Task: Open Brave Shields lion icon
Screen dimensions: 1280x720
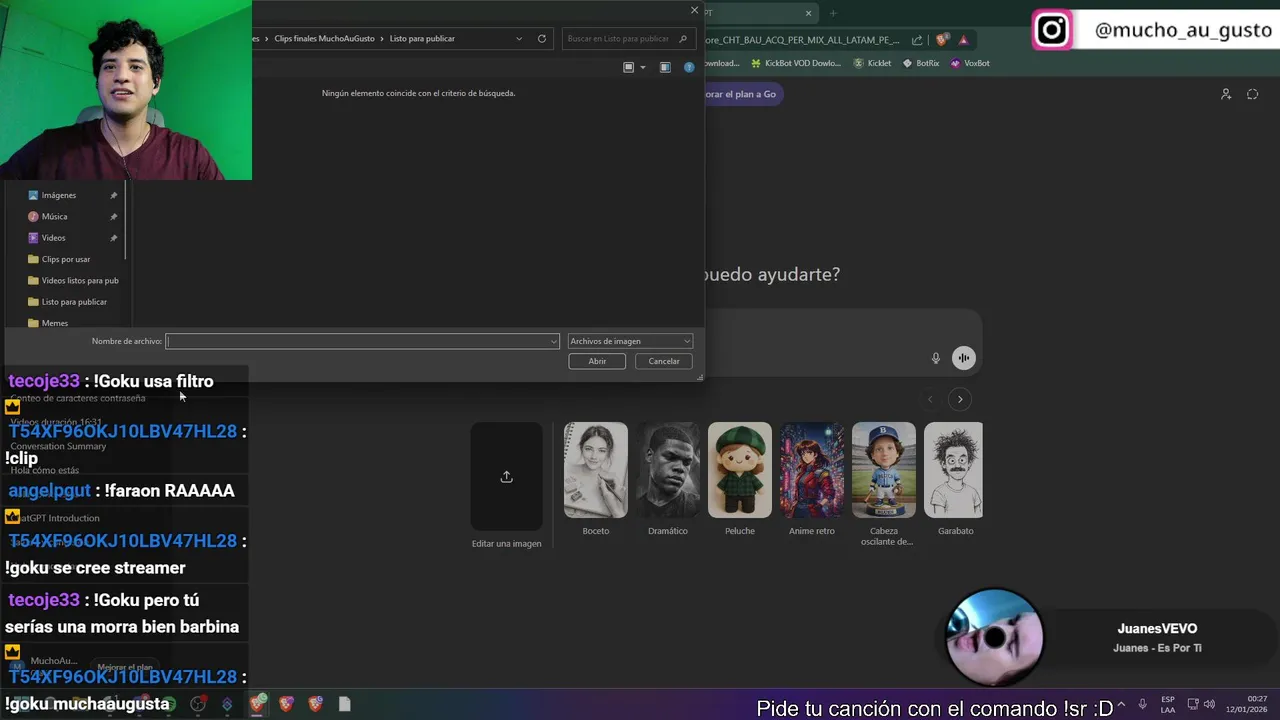Action: [943, 40]
